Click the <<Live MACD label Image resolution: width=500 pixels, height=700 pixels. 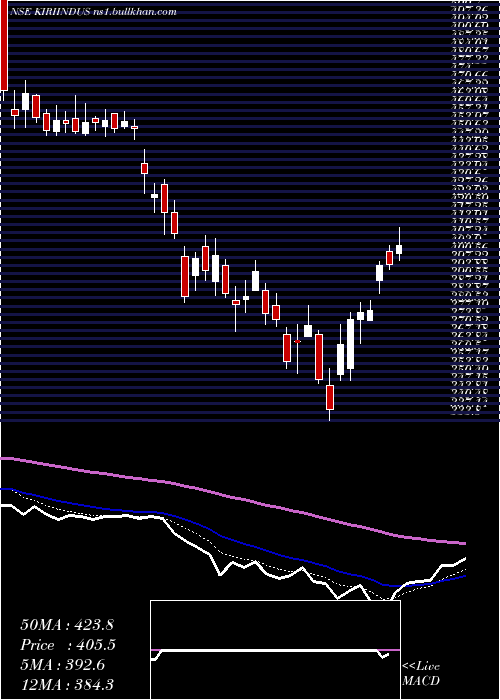(421, 674)
